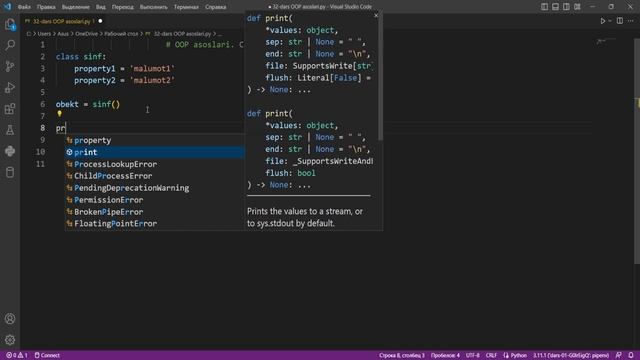The image size is (640, 360).
Task: Open the Вид menu
Action: coord(100,7)
